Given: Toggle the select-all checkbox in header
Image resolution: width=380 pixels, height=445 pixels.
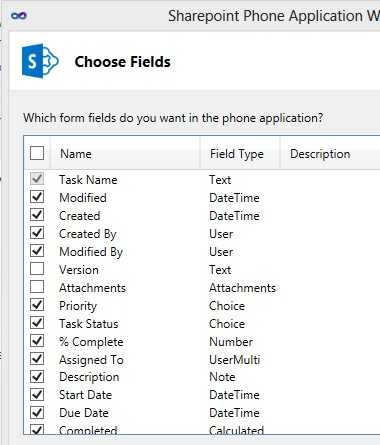Looking at the screenshot, I should tap(37, 154).
